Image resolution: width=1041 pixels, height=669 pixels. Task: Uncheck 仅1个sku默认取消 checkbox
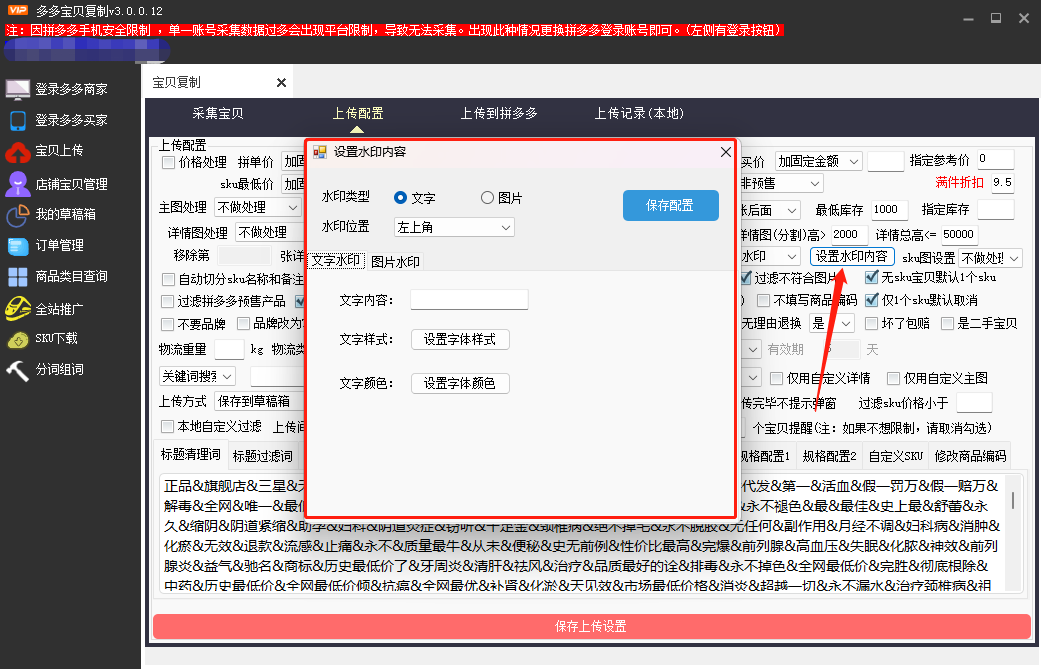tap(872, 300)
